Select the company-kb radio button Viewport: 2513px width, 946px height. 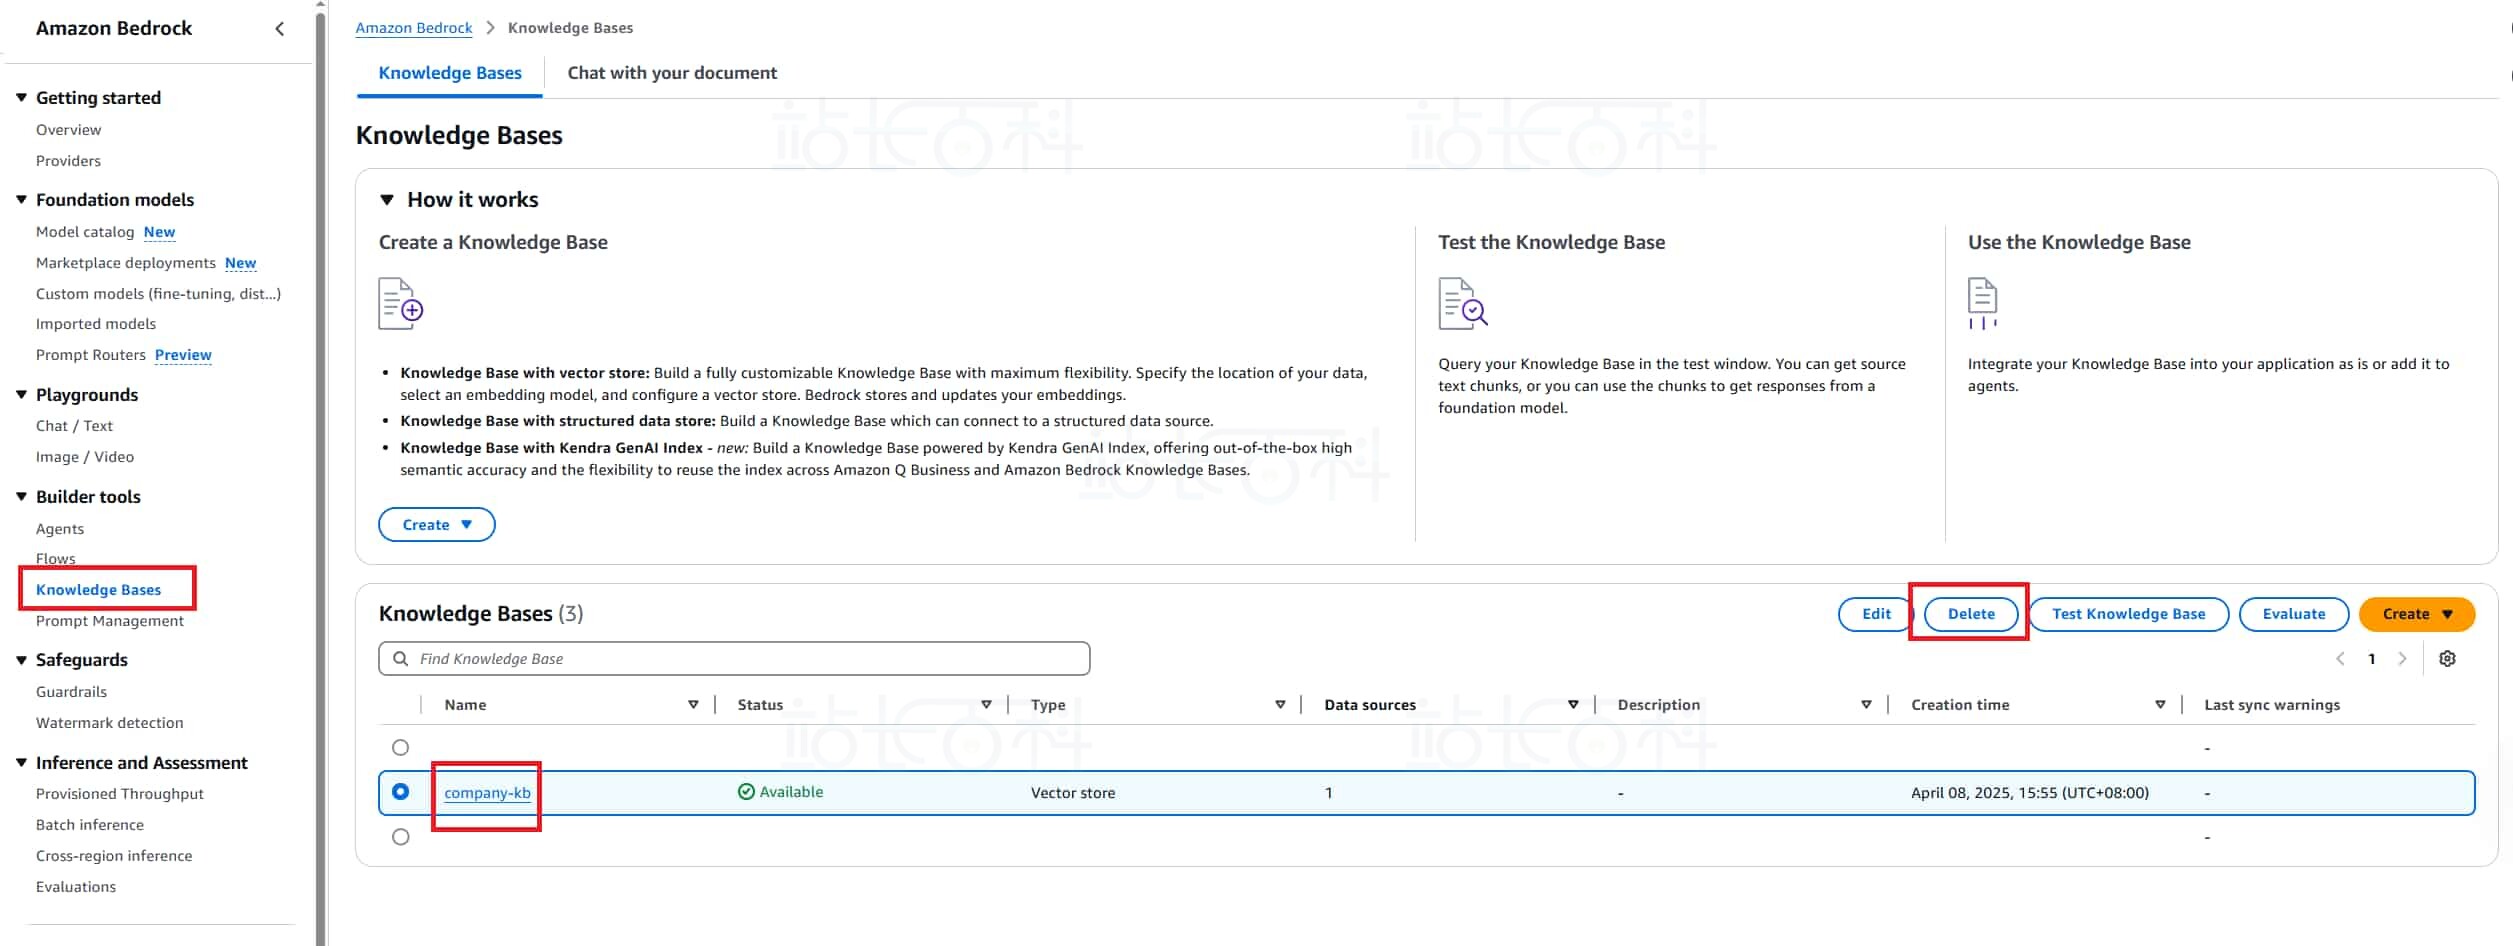(x=401, y=792)
